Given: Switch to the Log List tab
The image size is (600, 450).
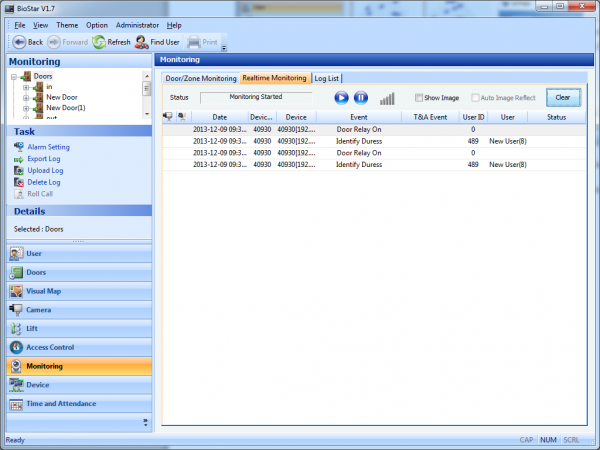Looking at the screenshot, I should pyautogui.click(x=326, y=78).
